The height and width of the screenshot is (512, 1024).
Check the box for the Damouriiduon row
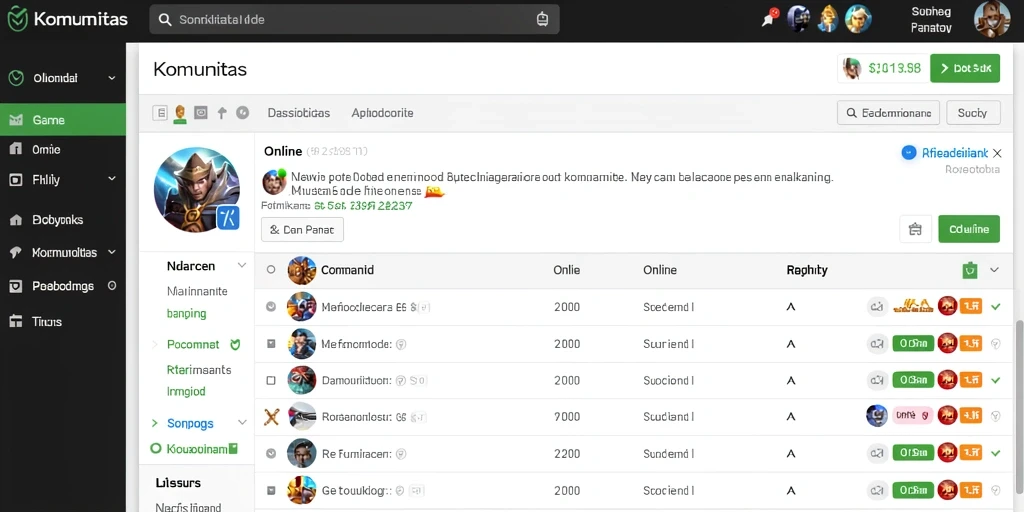coord(272,380)
